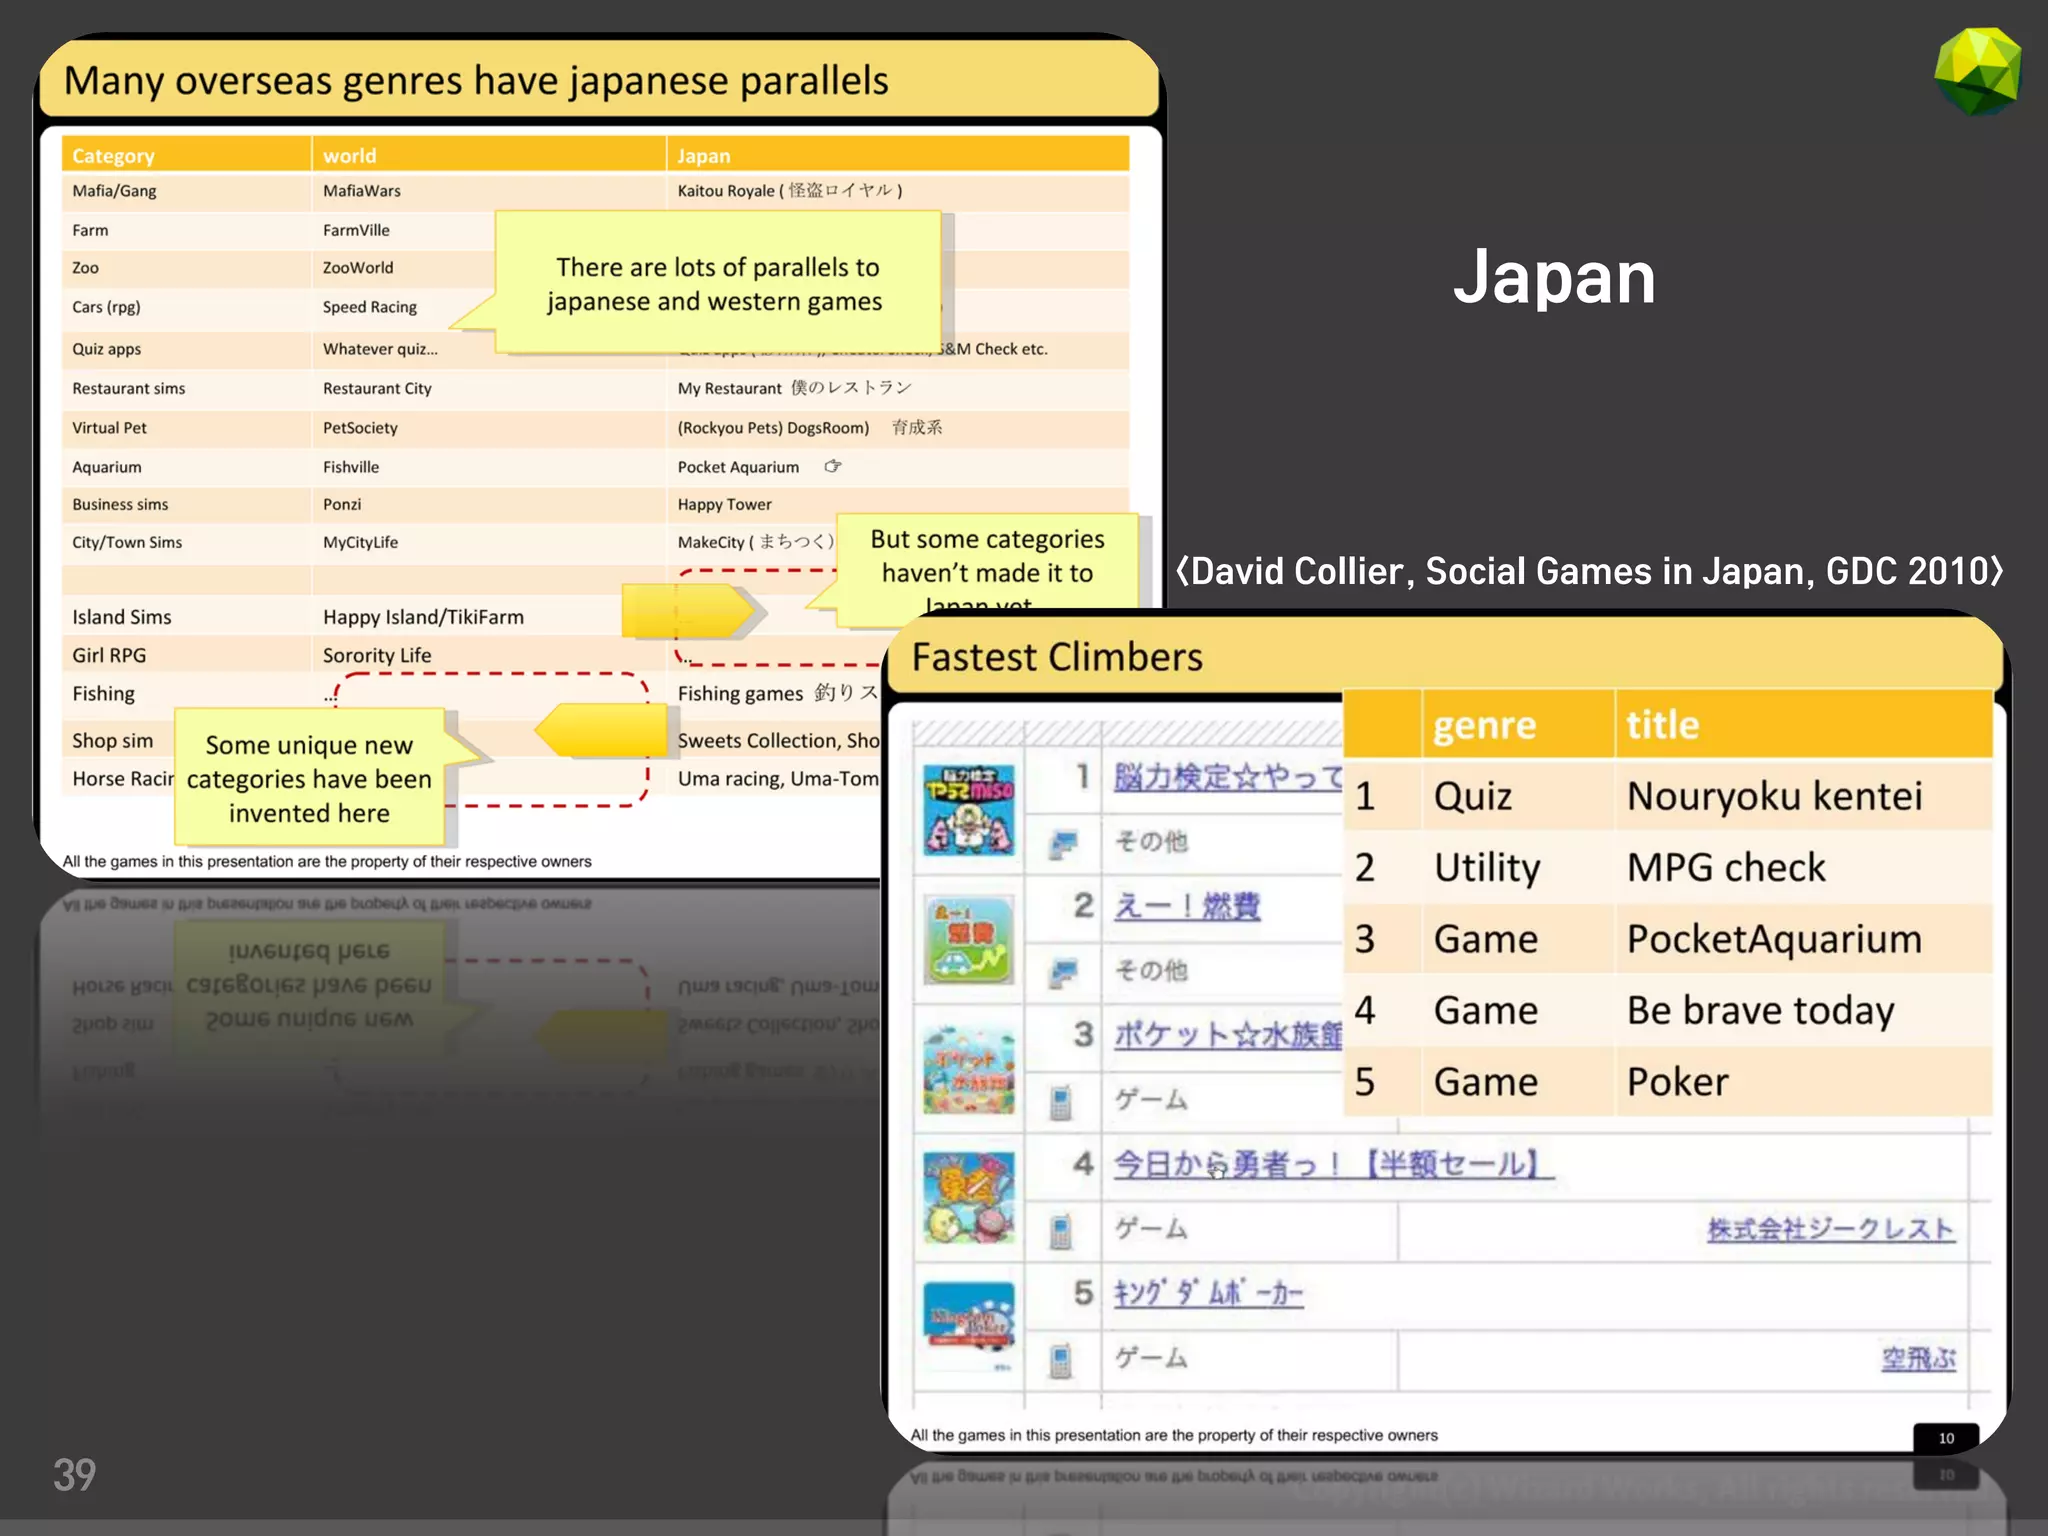This screenshot has width=2048, height=1536.
Task: Click the 'Category' column header
Action: tap(186, 155)
